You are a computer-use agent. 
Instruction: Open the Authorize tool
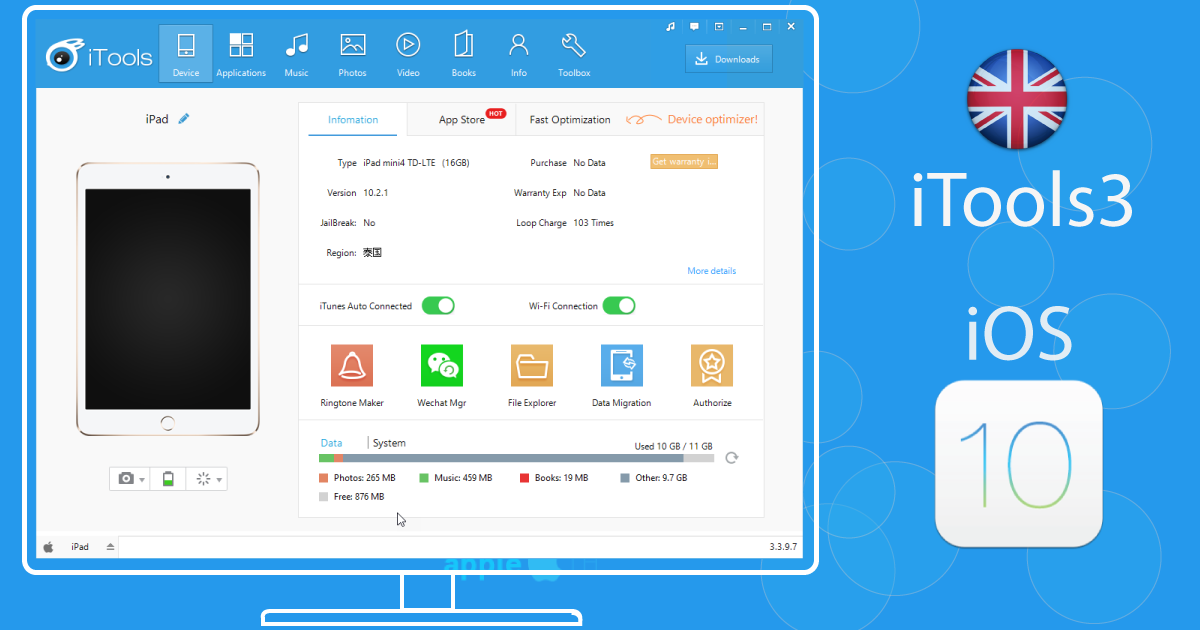pos(712,376)
